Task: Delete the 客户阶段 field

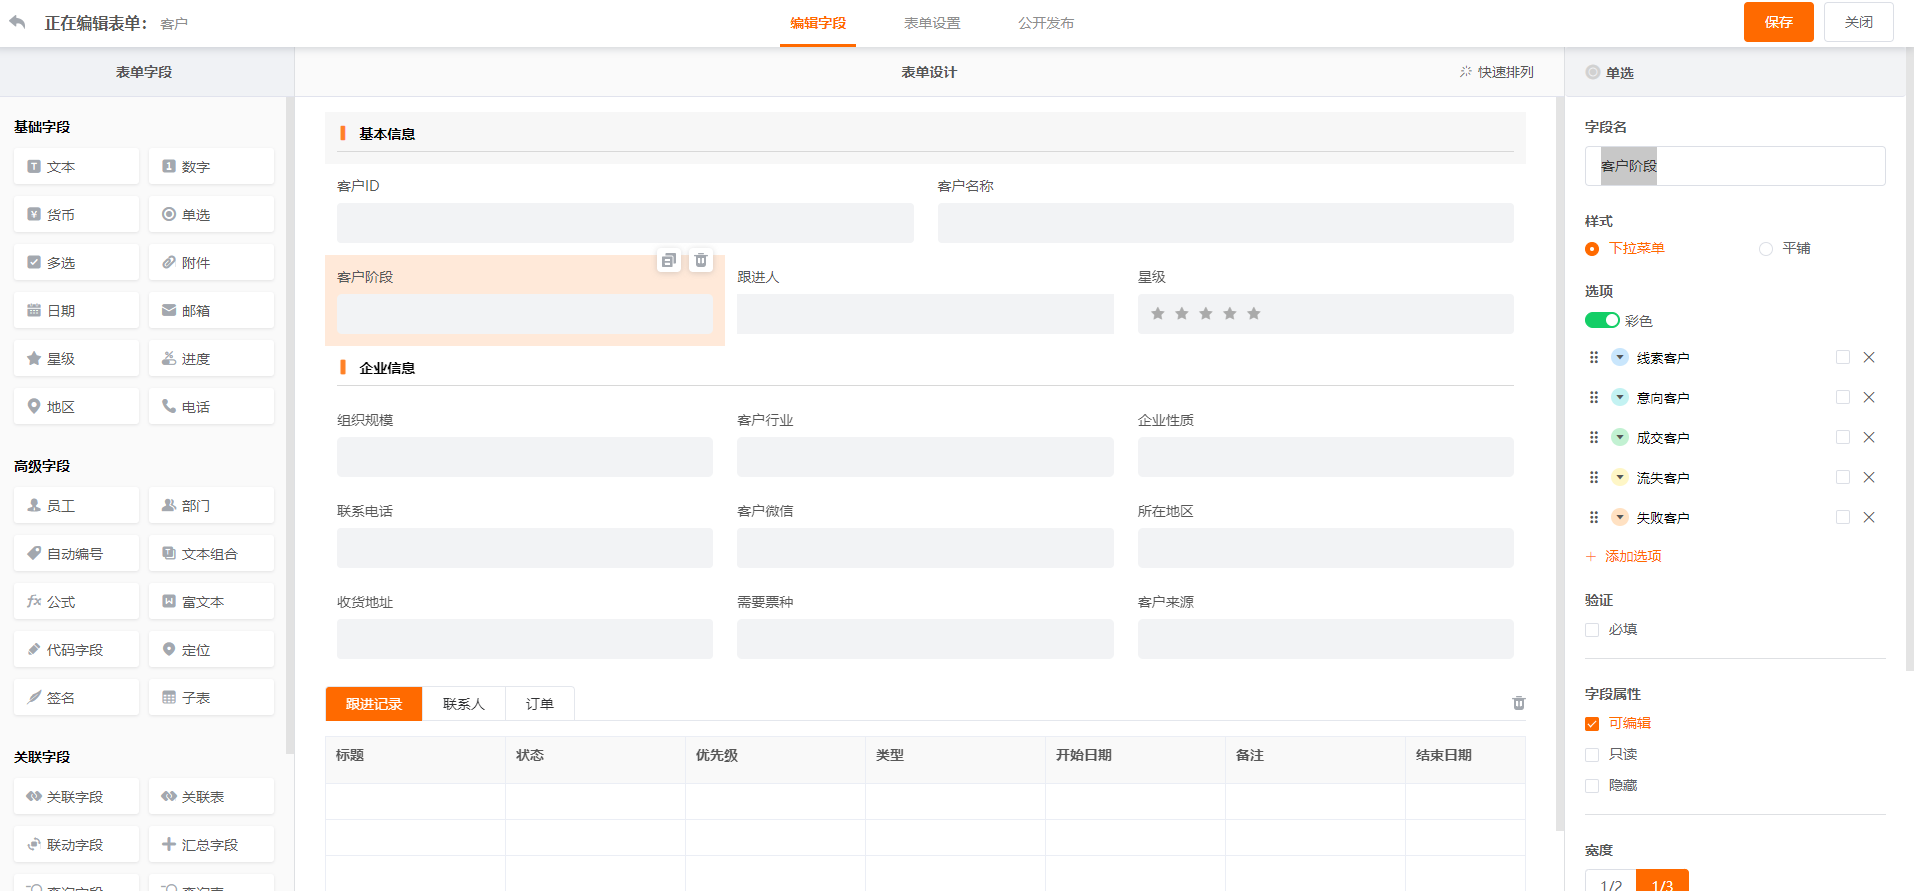Action: [x=701, y=260]
